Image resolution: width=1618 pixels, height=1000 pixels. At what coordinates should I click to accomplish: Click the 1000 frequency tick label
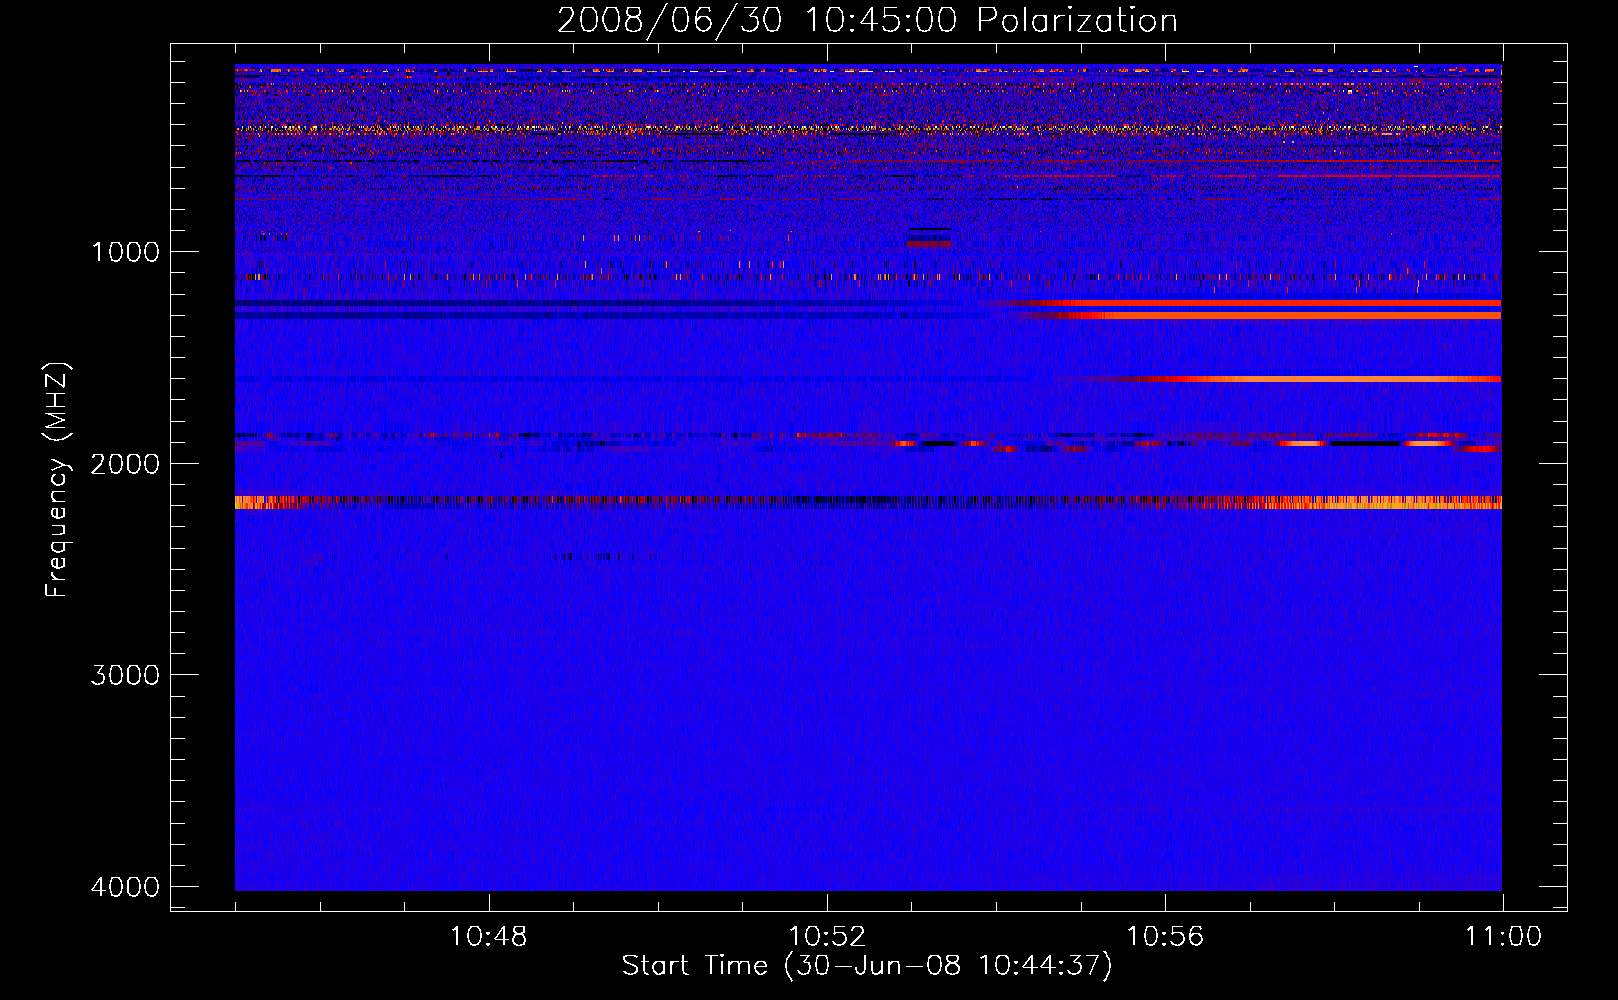[126, 252]
